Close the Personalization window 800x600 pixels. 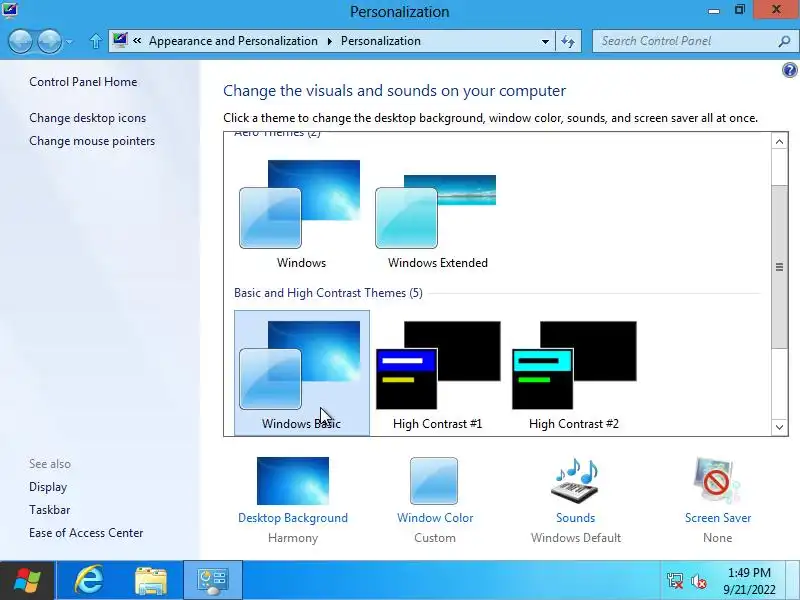coord(776,10)
